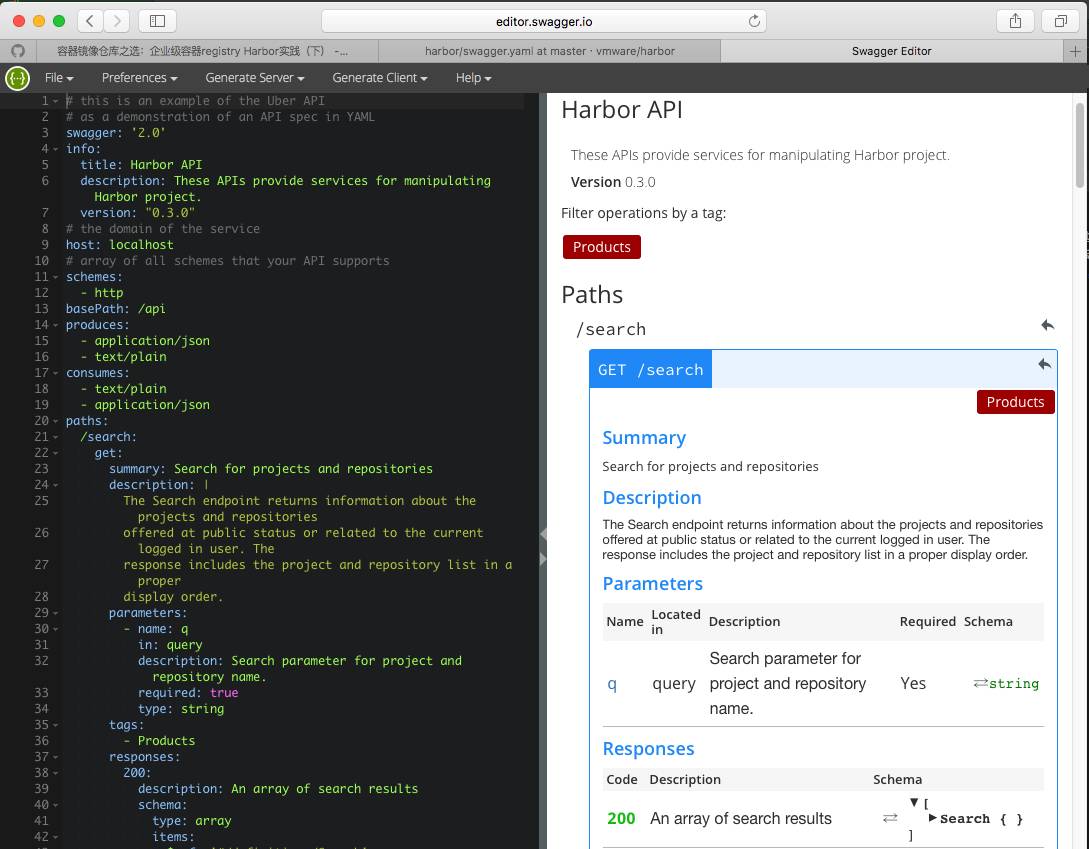The height and width of the screenshot is (849, 1089).
Task: Click the basePath: /api line
Action: pos(115,308)
